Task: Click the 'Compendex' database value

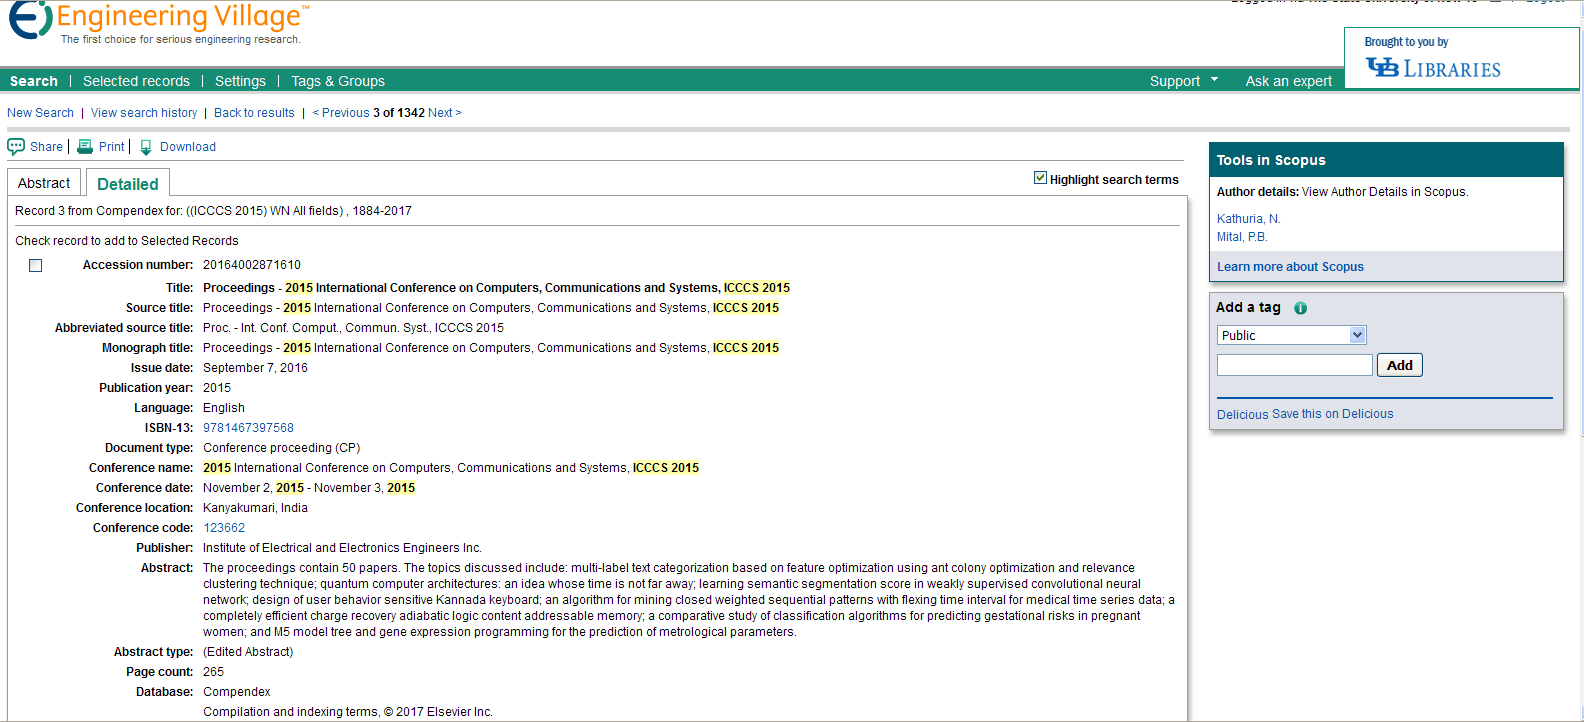Action: tap(237, 692)
